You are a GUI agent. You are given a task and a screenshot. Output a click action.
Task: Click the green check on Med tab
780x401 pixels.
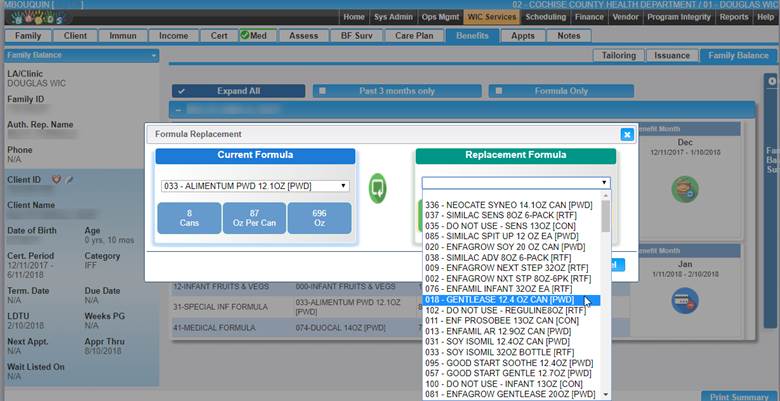point(245,35)
